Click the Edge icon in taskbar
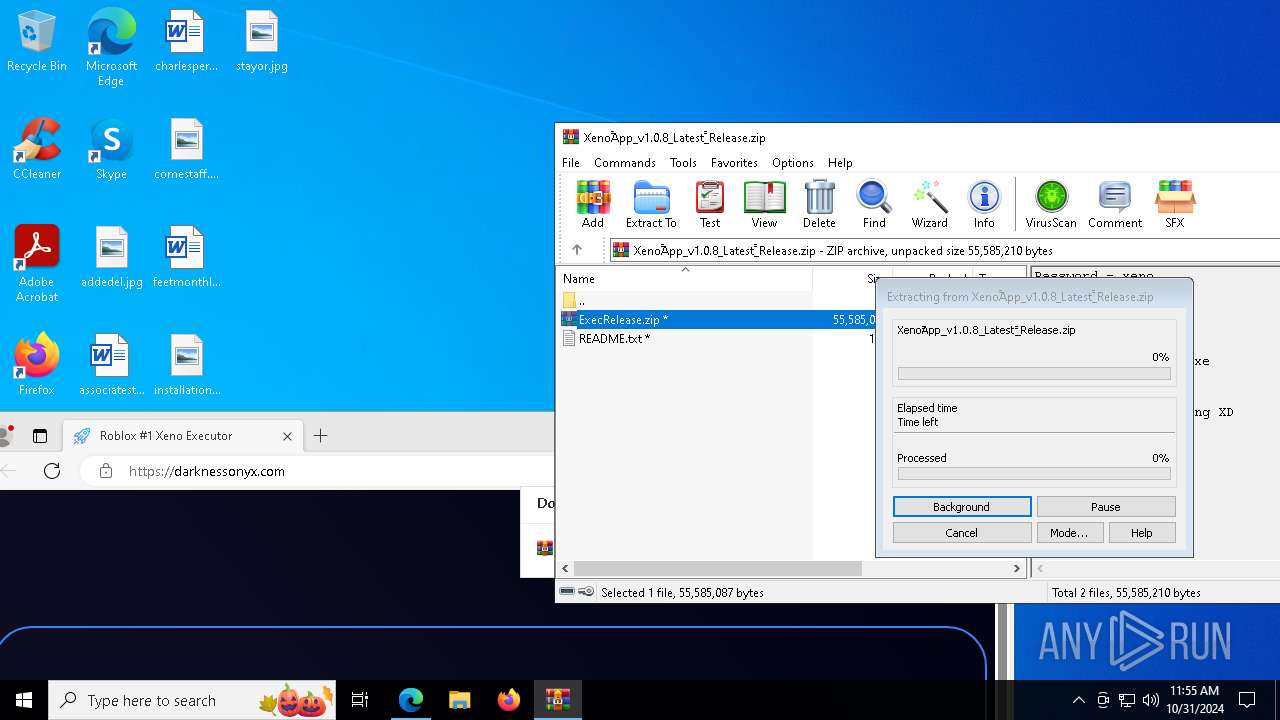The height and width of the screenshot is (720, 1280). click(411, 700)
